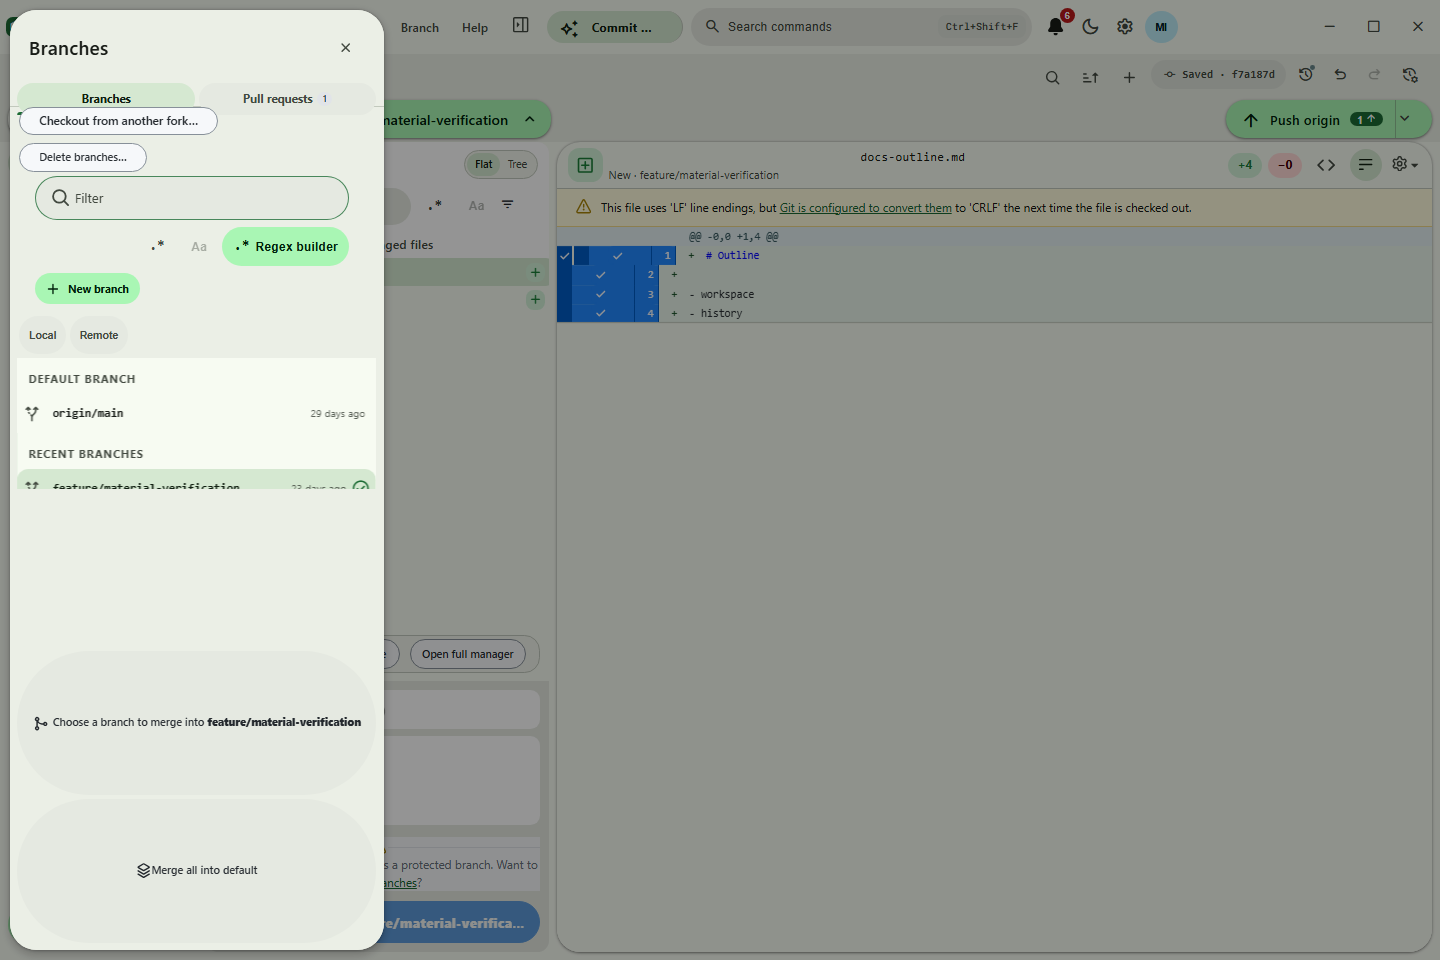Image resolution: width=1440 pixels, height=960 pixels.
Task: Open the diff settings gear dropdown
Action: pyautogui.click(x=1405, y=164)
